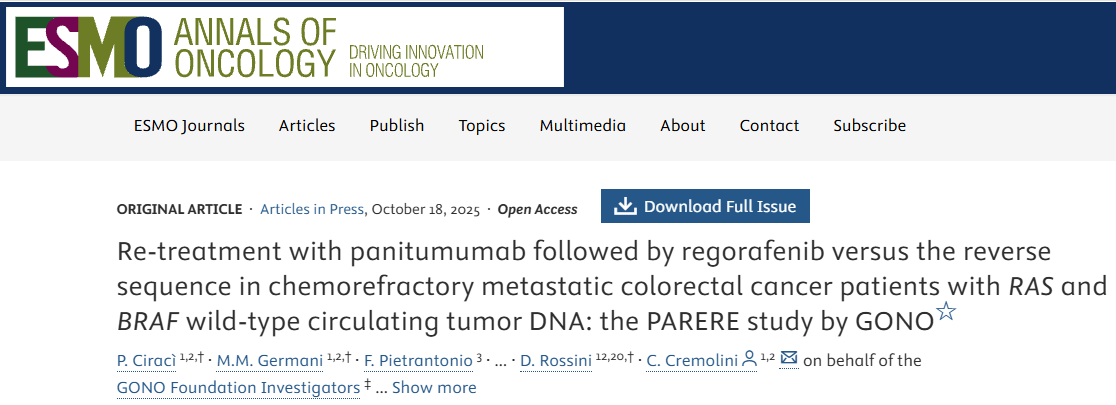Click the Annals of Oncology banner title
The width and height of the screenshot is (1116, 405).
[x=254, y=47]
